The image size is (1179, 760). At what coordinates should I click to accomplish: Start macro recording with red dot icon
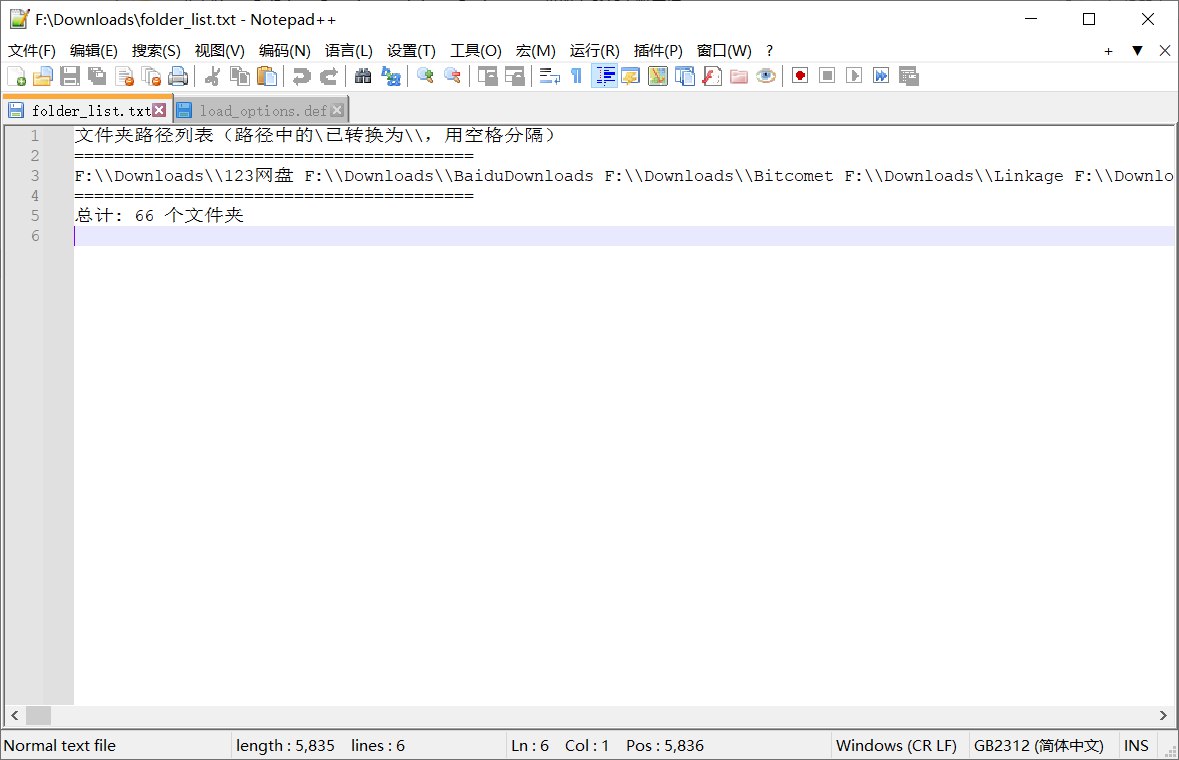(799, 76)
